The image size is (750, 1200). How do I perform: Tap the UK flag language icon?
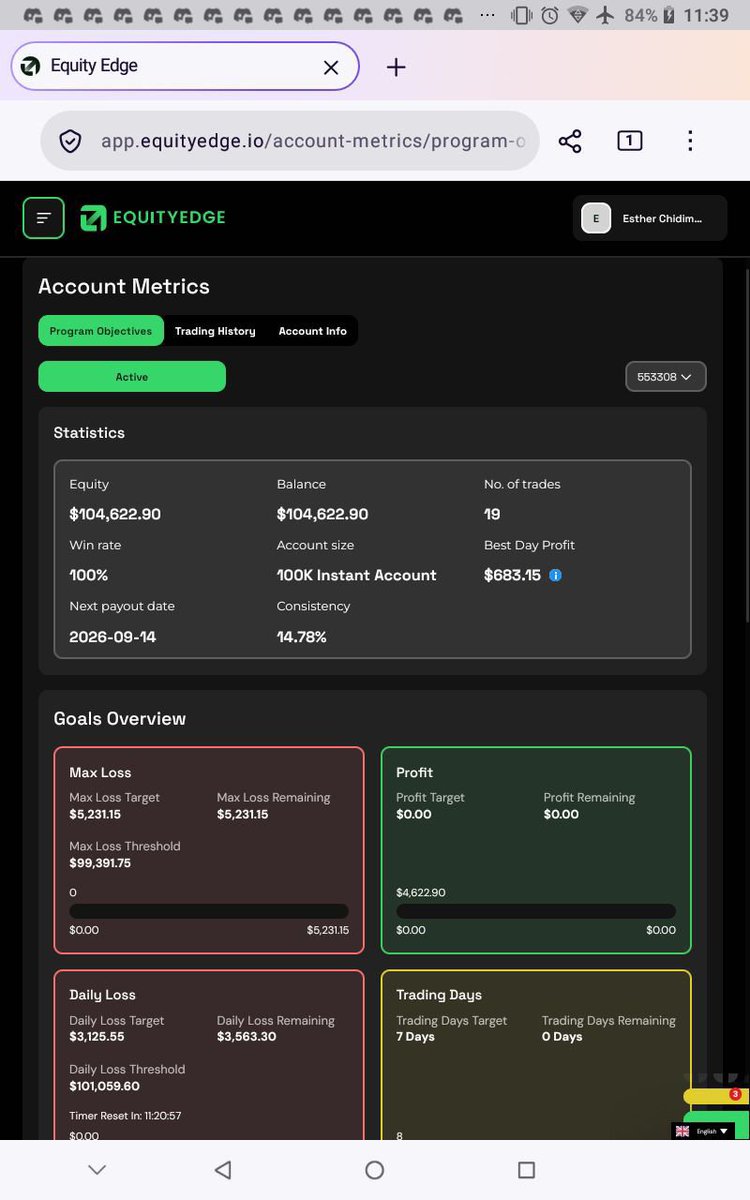683,1131
